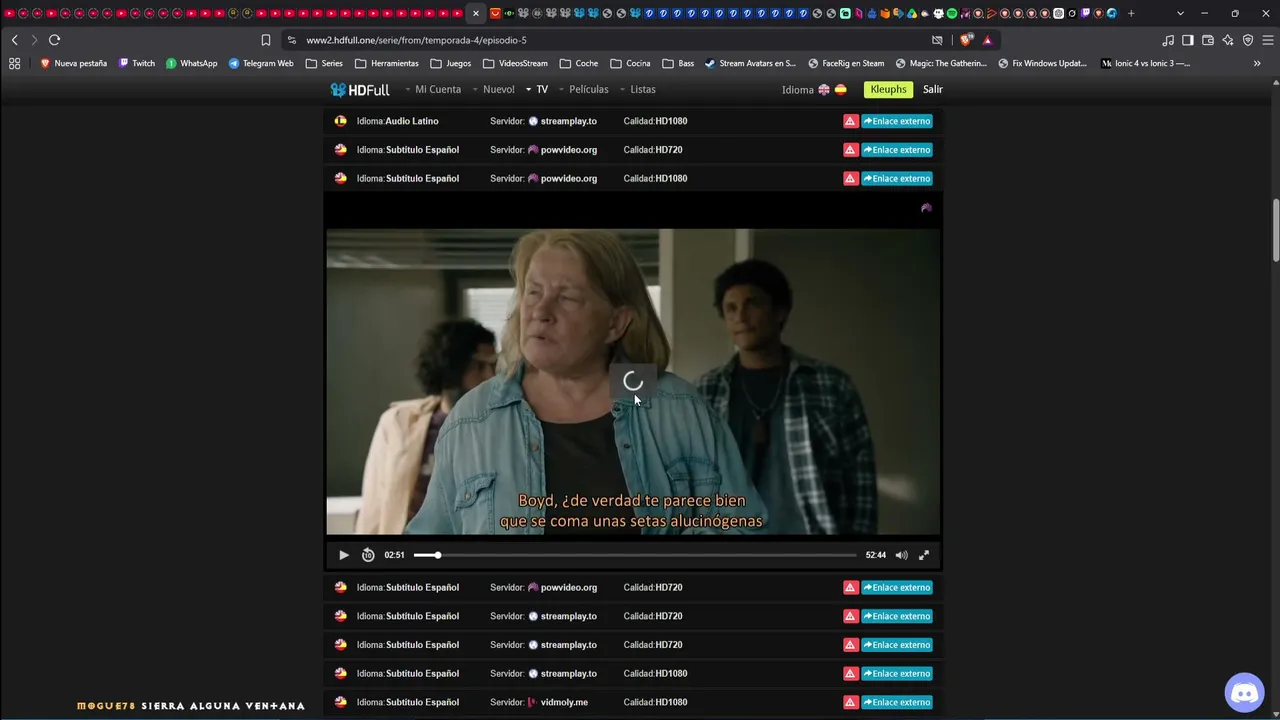The height and width of the screenshot is (720, 1280).
Task: Open the Twitch bookmark
Action: click(137, 63)
